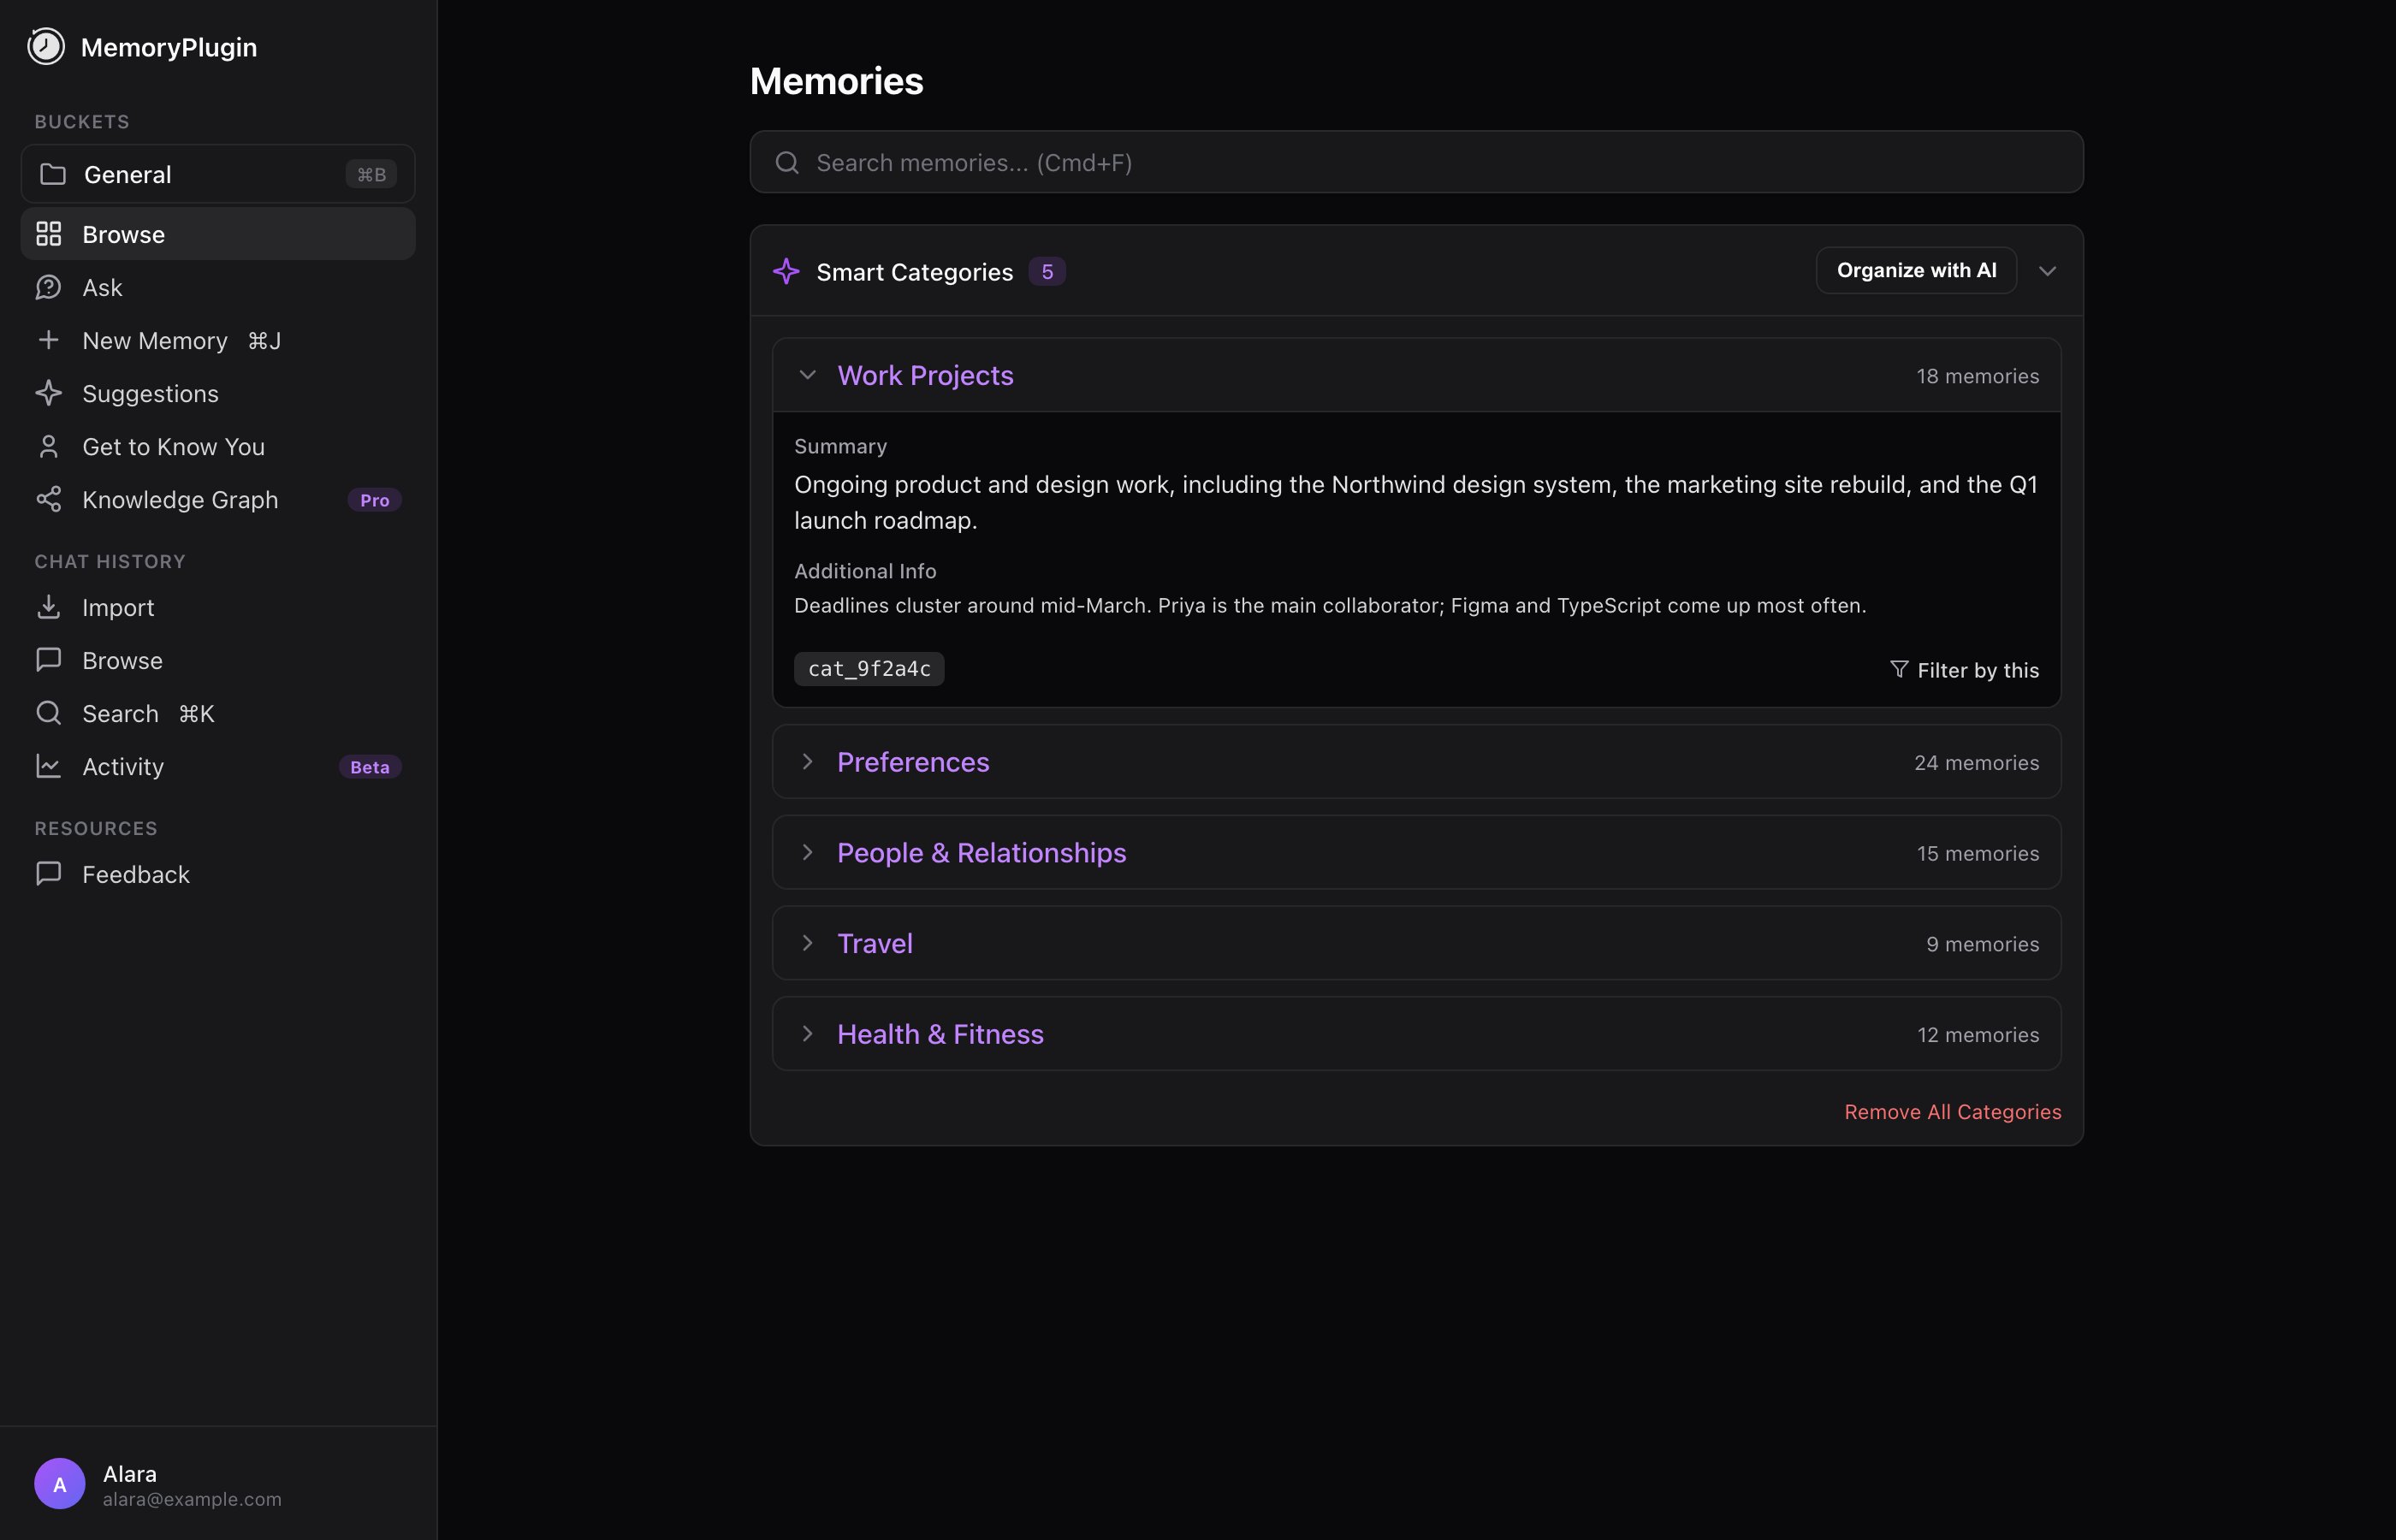The height and width of the screenshot is (1540, 2396).
Task: Open Search under Chat History
Action: point(218,713)
